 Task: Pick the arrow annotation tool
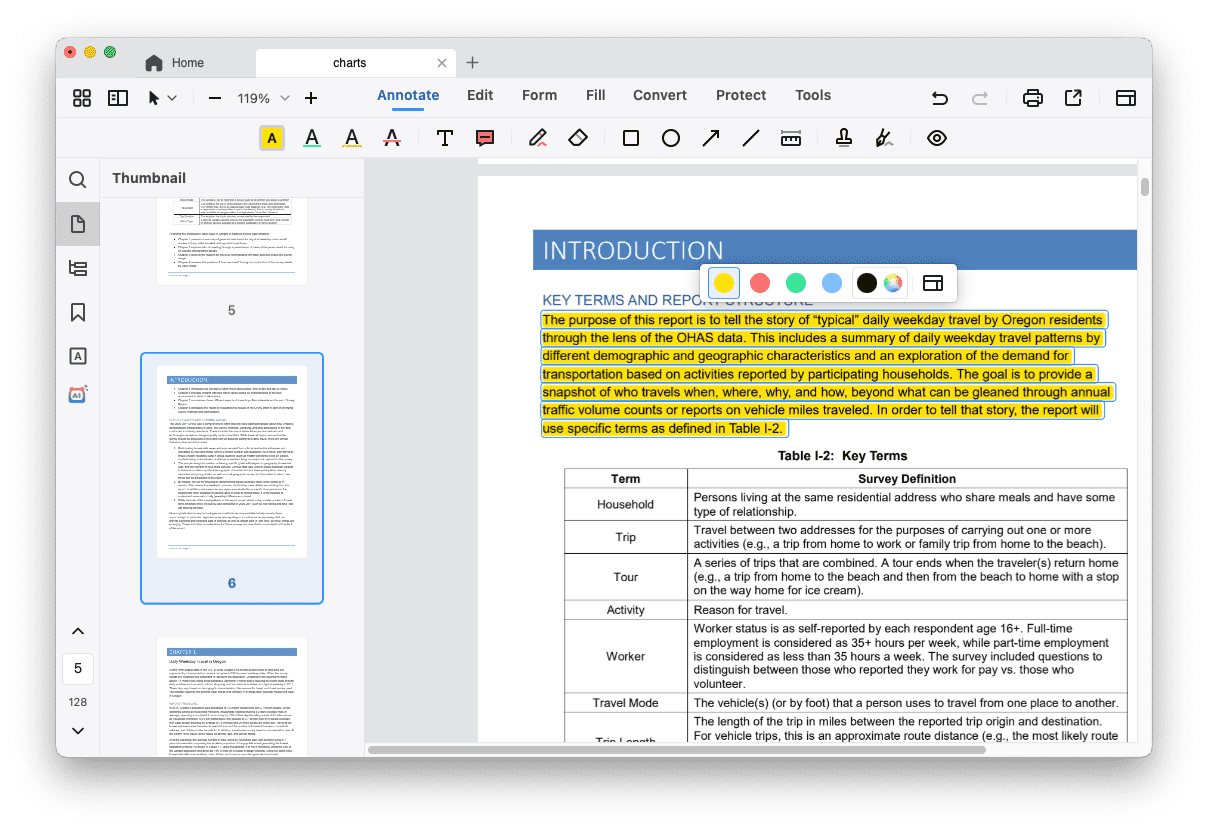point(711,138)
